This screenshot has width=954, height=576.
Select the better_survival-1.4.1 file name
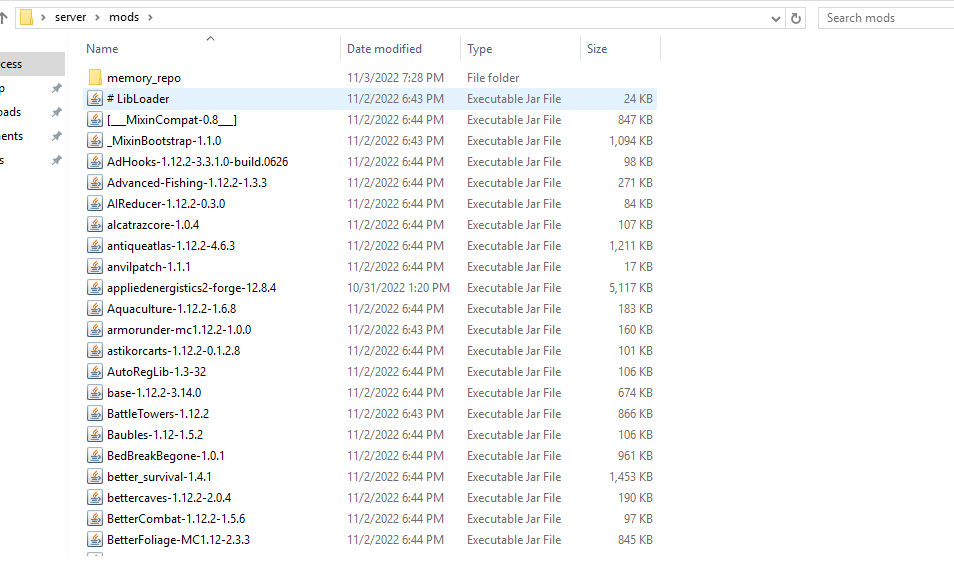click(159, 477)
